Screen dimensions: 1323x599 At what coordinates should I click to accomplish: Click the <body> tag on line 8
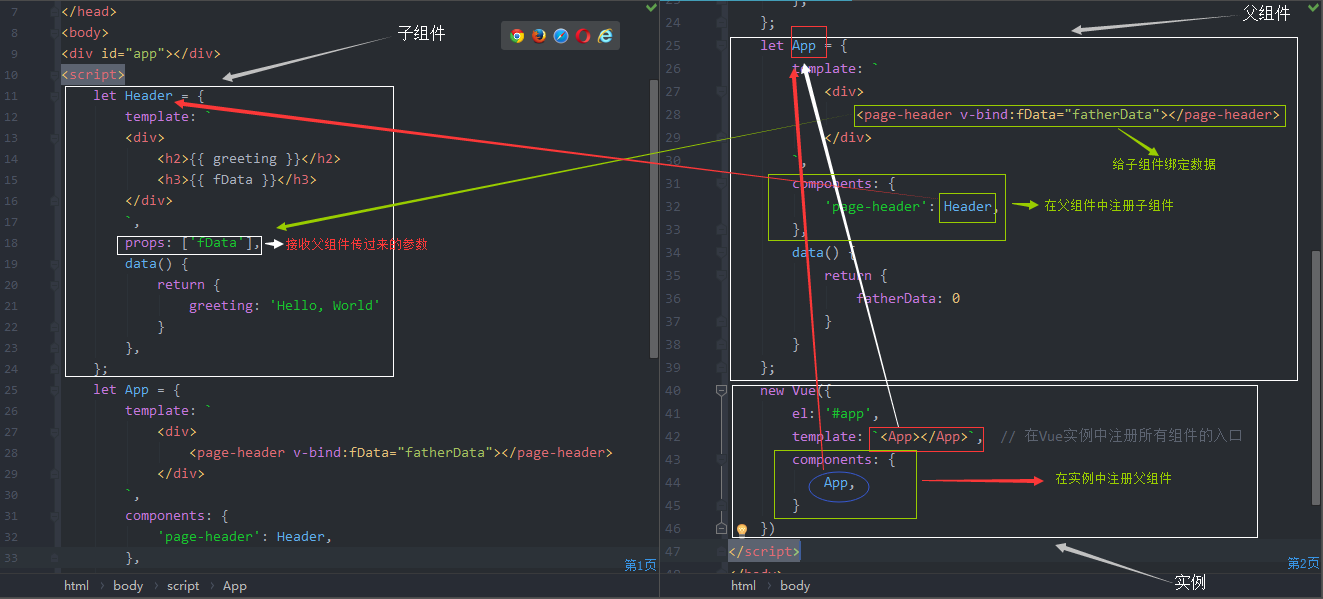(85, 33)
